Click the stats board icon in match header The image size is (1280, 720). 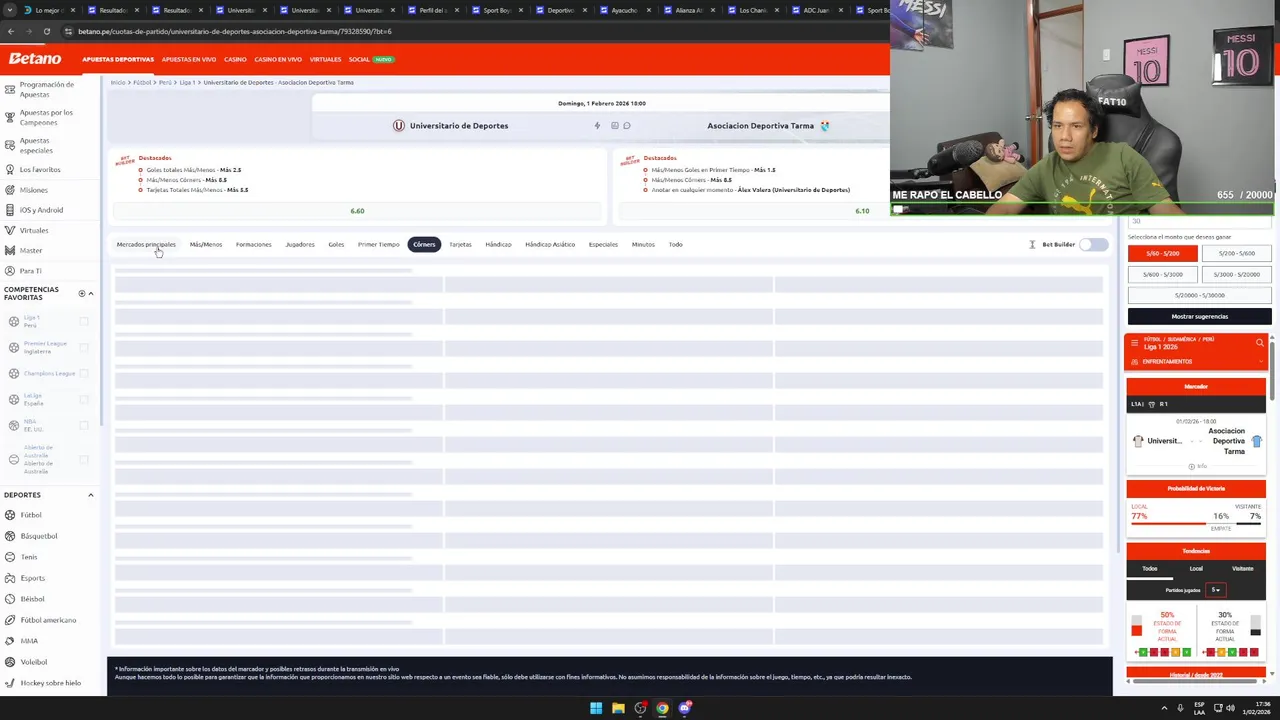614,126
